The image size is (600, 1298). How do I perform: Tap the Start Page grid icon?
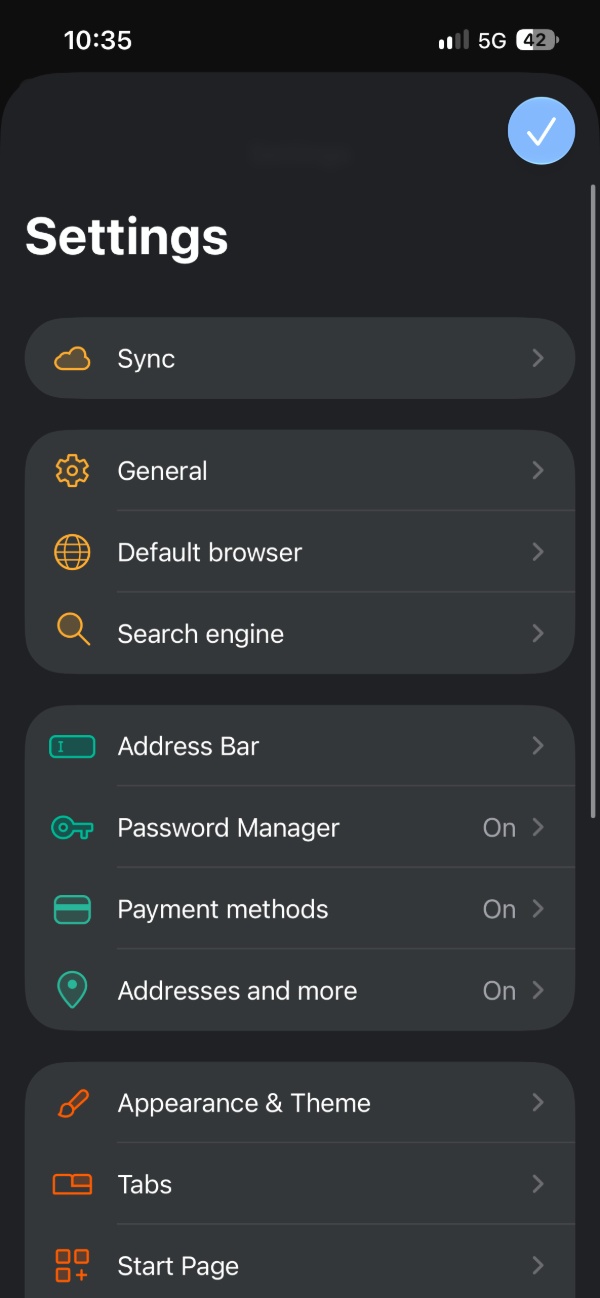click(72, 1265)
